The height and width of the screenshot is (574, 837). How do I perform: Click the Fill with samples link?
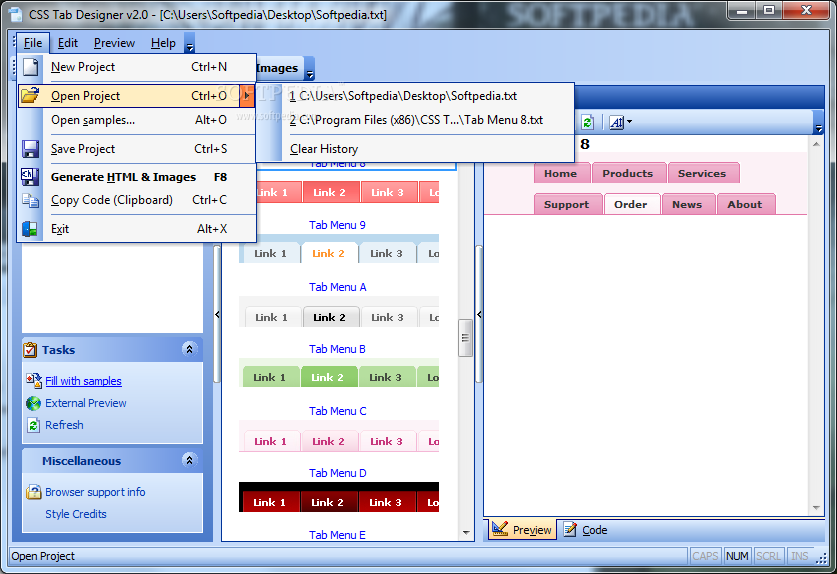tap(83, 381)
